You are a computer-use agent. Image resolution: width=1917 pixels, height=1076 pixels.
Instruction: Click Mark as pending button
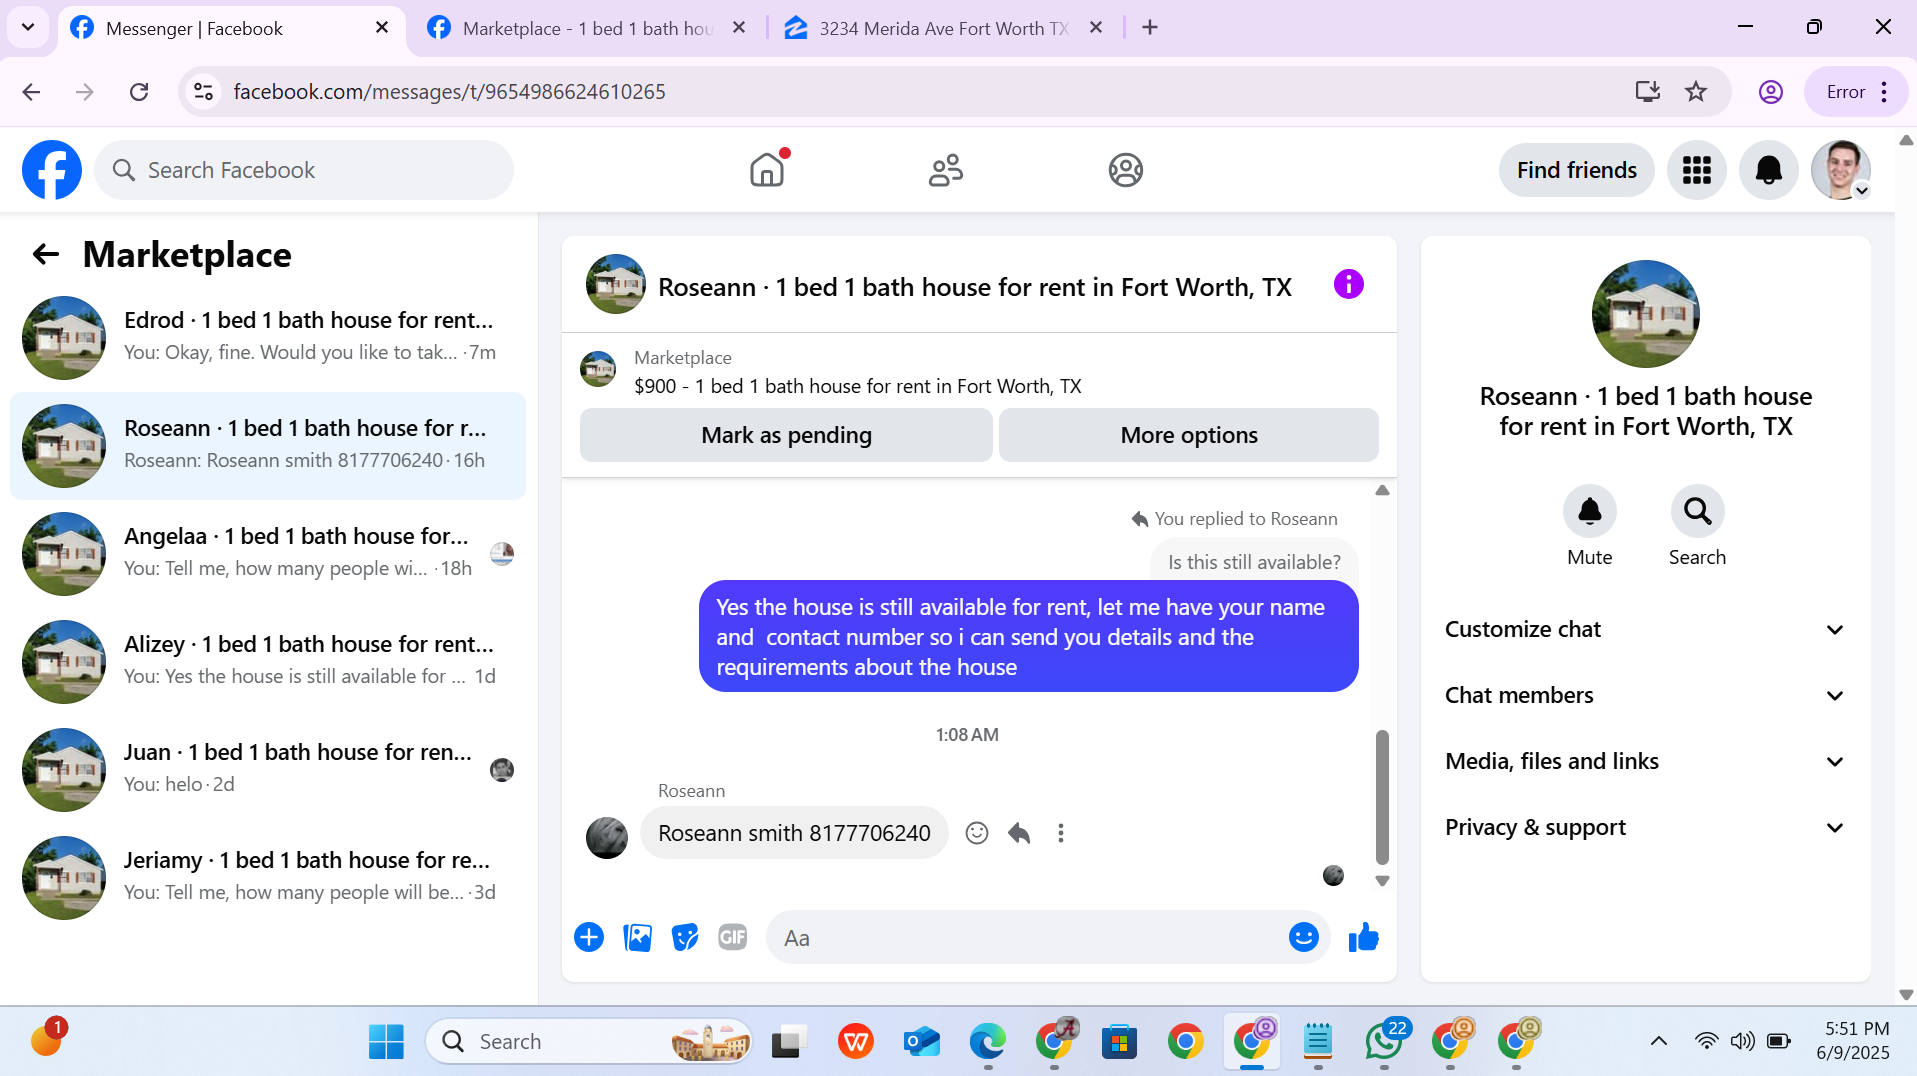point(786,435)
